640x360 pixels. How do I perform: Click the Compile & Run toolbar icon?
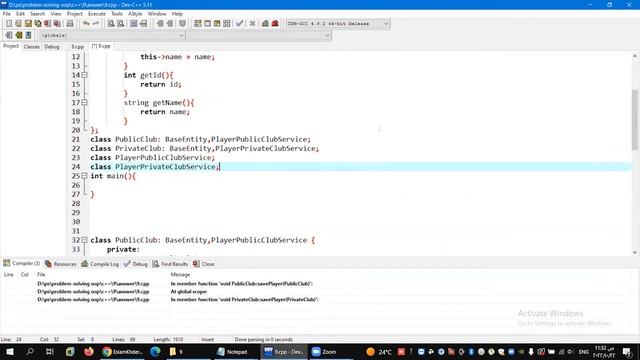click(217, 24)
